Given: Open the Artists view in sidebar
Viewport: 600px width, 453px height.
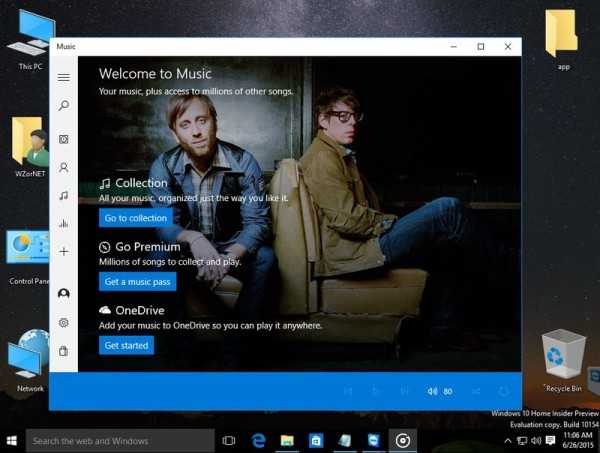Looking at the screenshot, I should pyautogui.click(x=64, y=168).
